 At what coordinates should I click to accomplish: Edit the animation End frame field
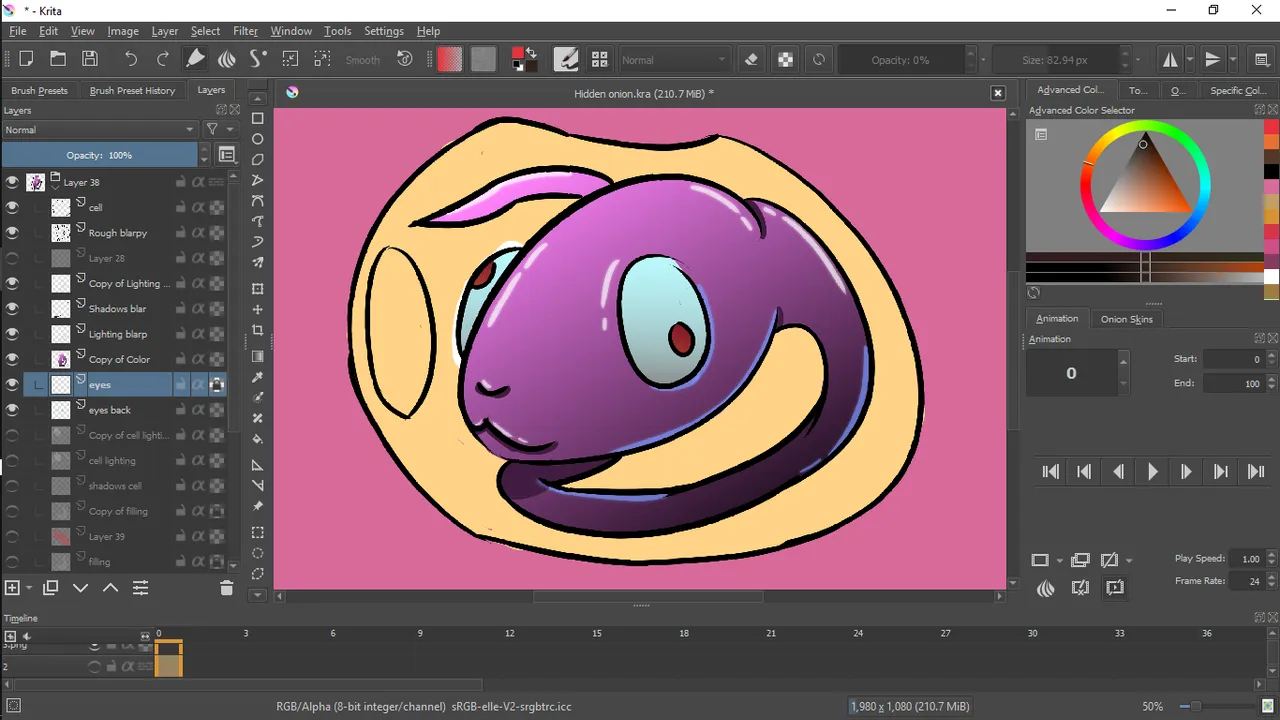click(x=1233, y=383)
